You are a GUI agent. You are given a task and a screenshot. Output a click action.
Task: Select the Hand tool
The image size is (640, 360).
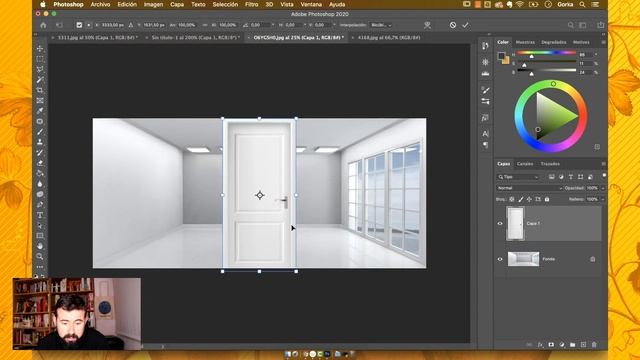pos(40,246)
